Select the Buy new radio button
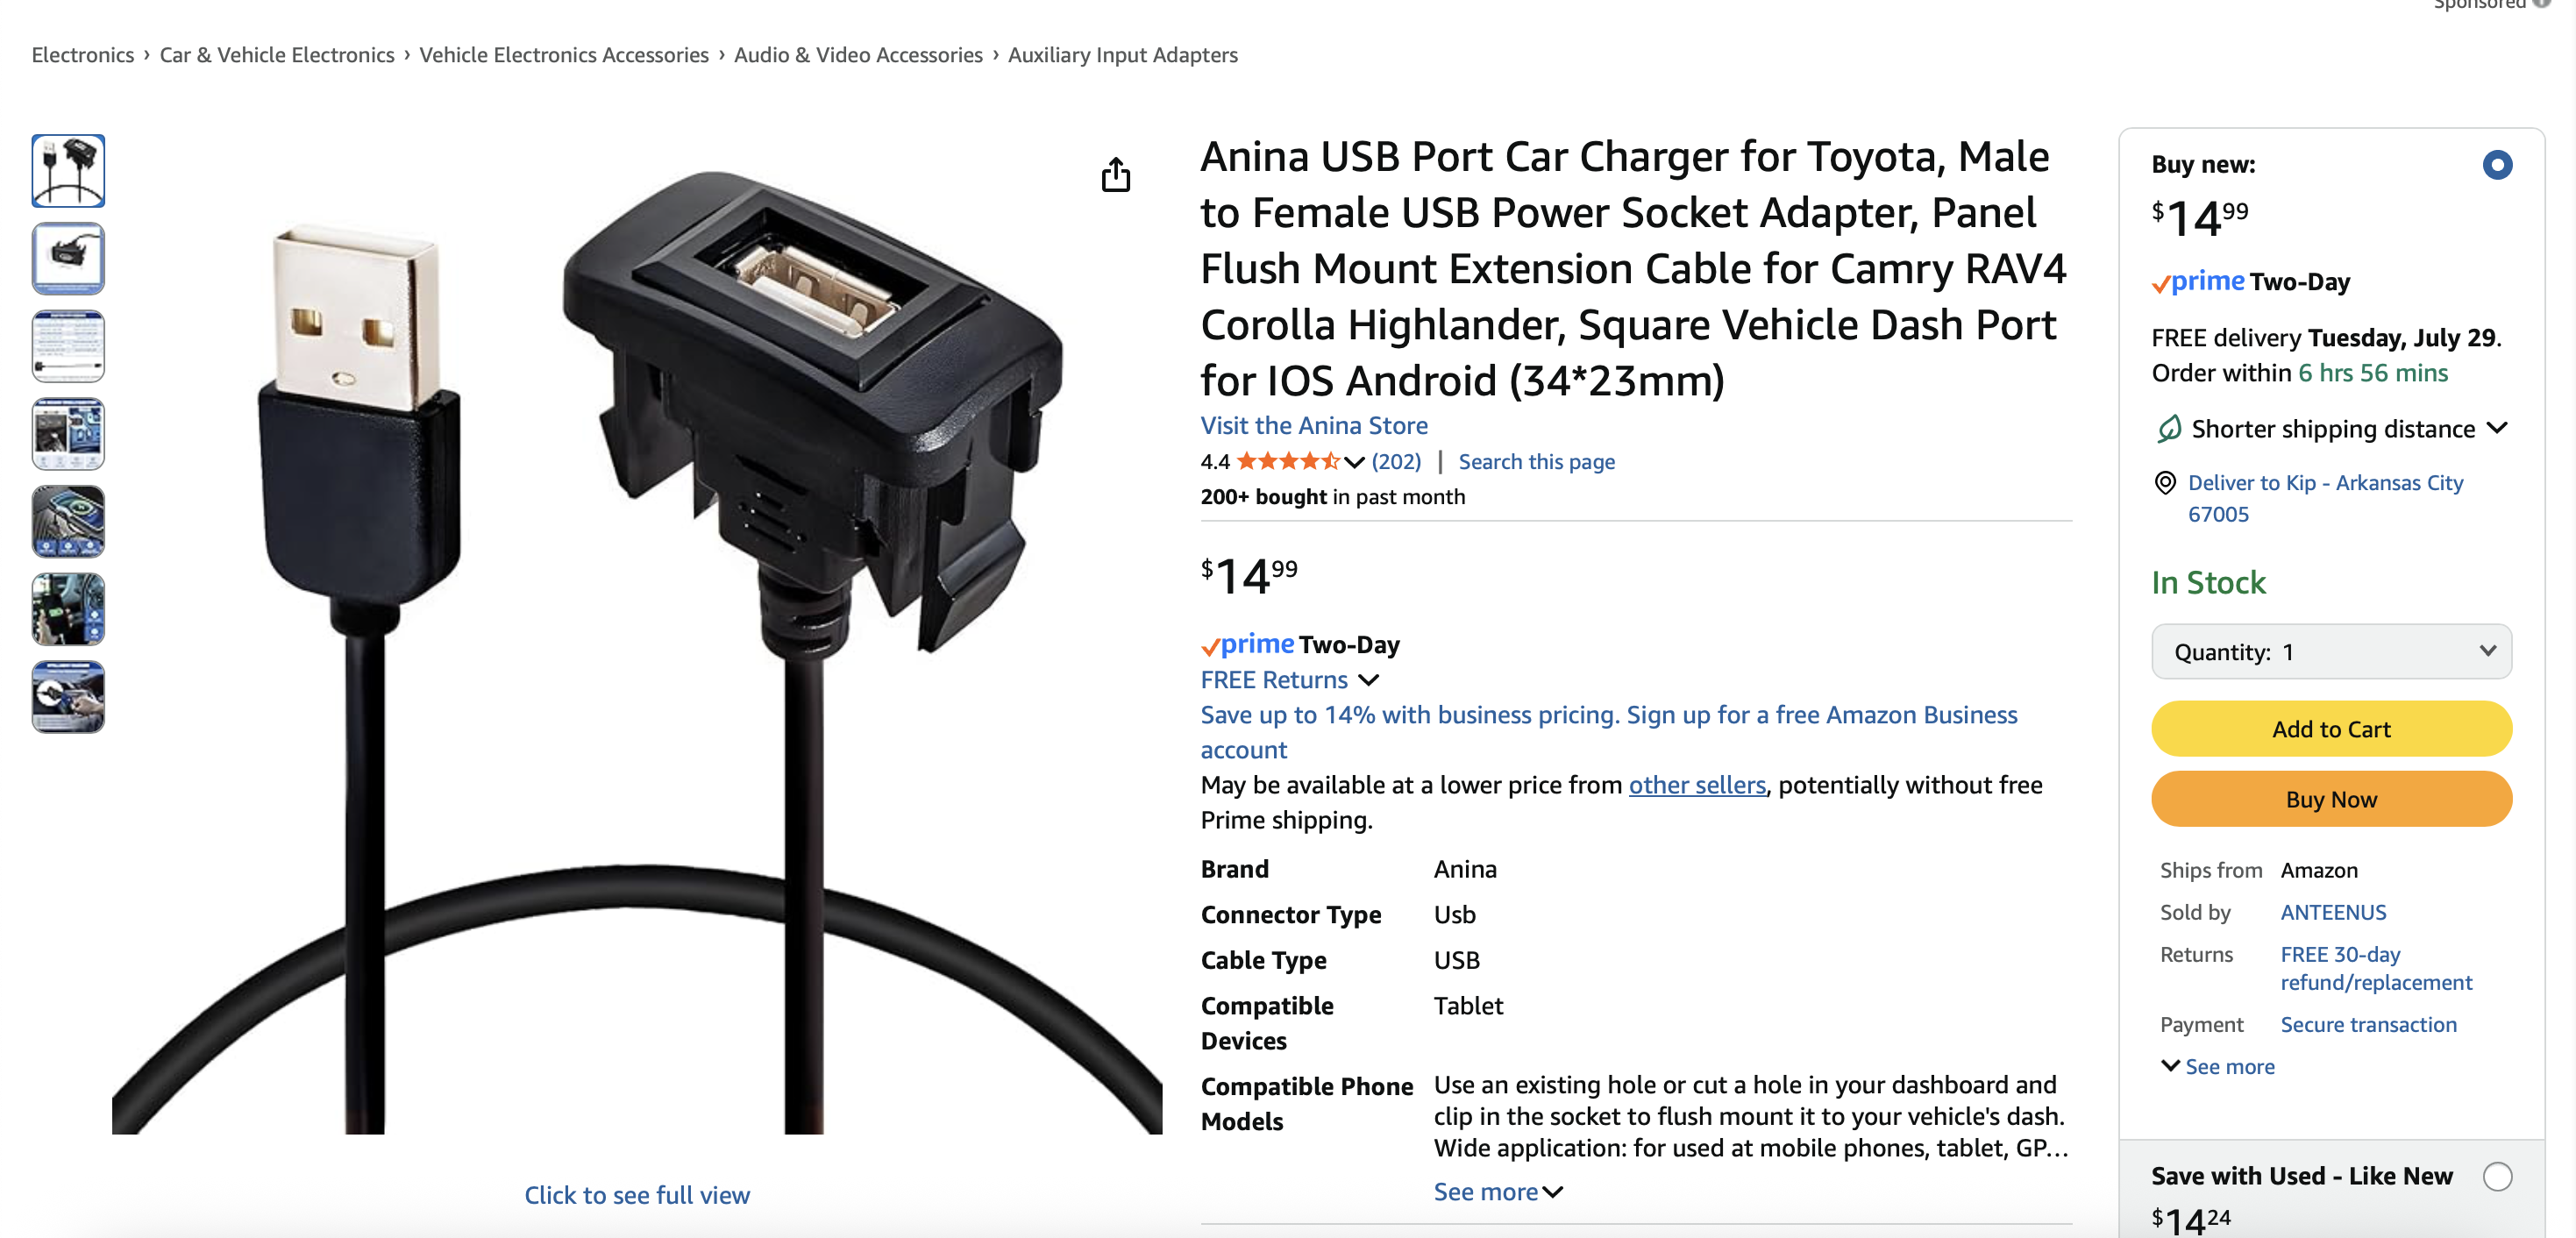 (x=2496, y=165)
